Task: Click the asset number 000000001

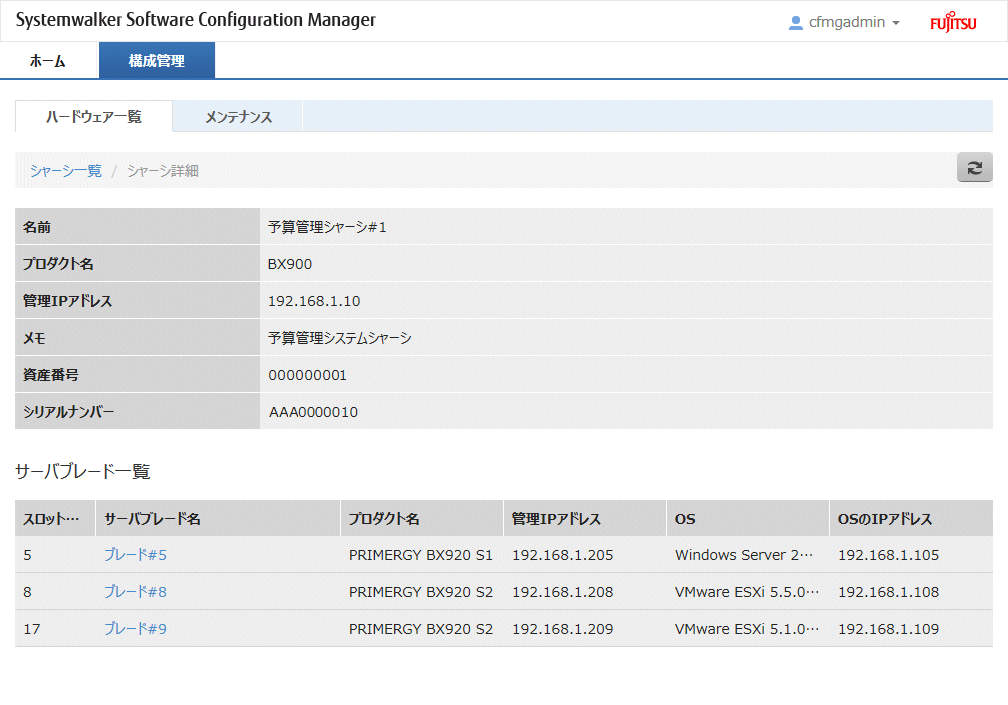Action: (307, 375)
